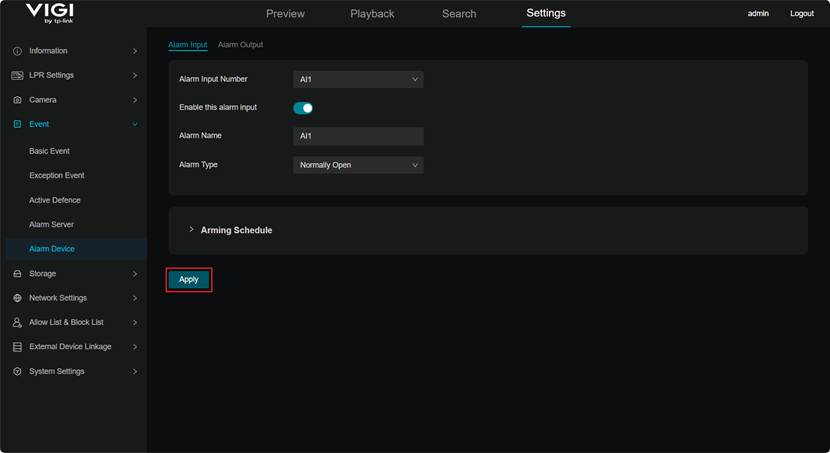
Task: Expand the Allow List & Block List chevron
Action: (x=135, y=322)
